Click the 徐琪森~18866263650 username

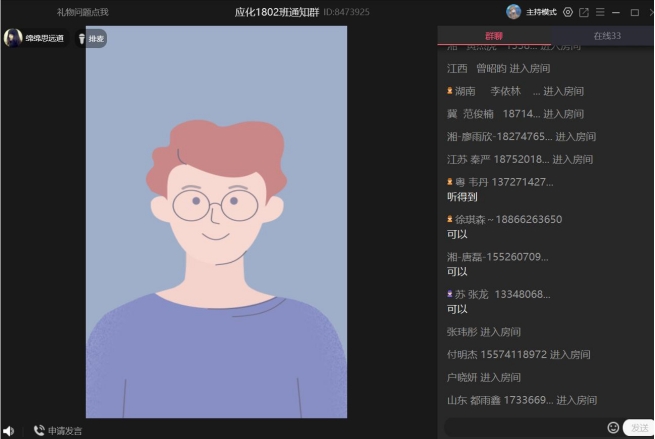click(x=508, y=219)
